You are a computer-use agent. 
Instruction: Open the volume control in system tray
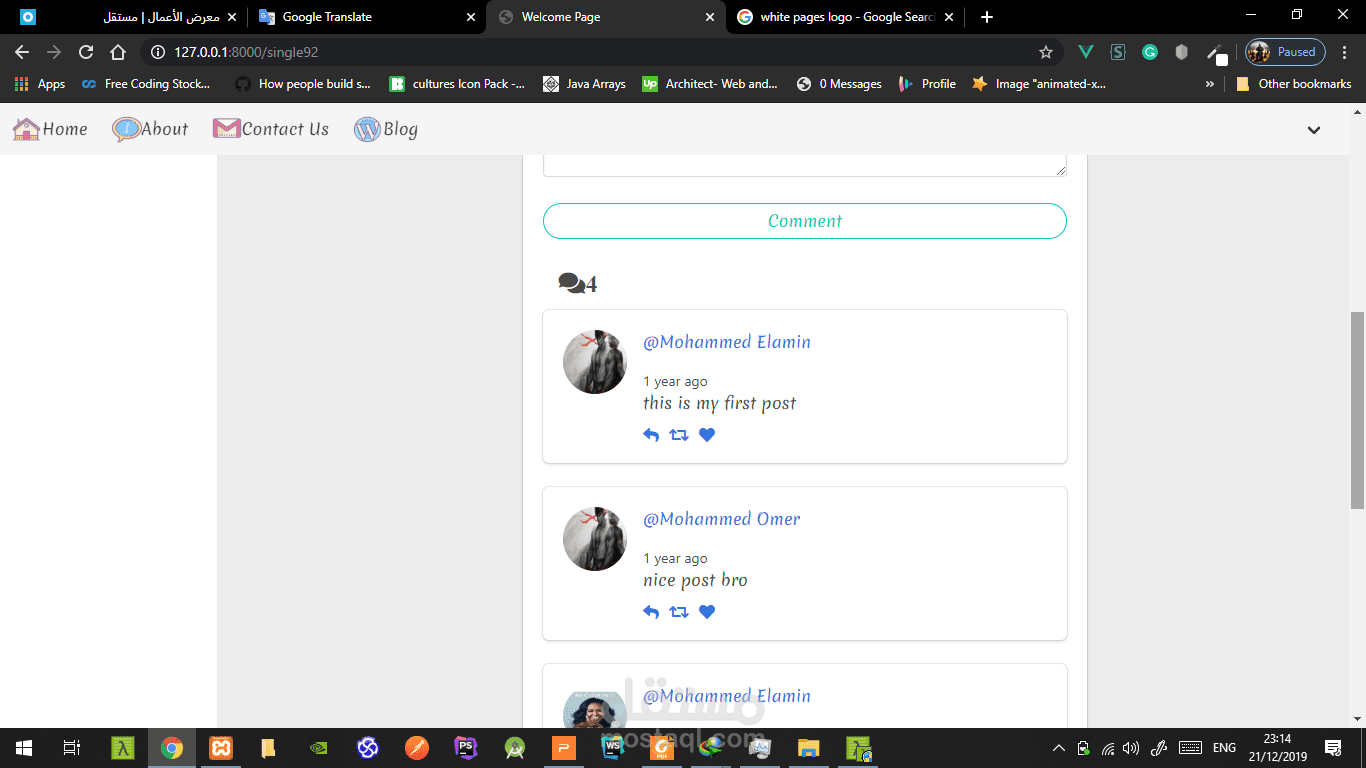[x=1131, y=748]
